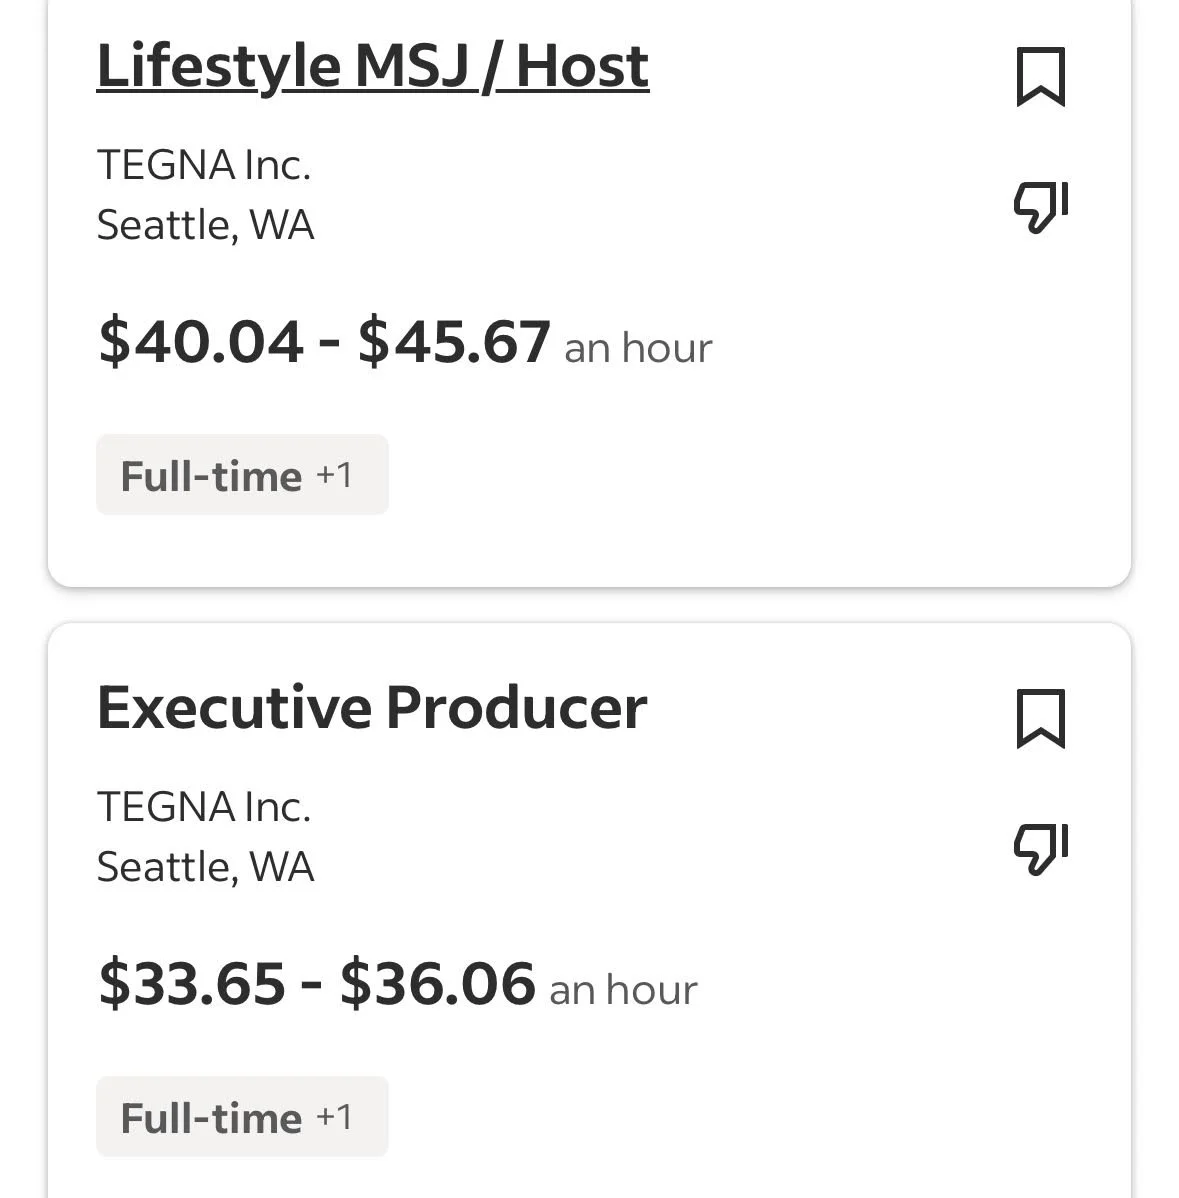This screenshot has height=1198, width=1179.
Task: Click the $33.65 - $36.06 salary range
Action: (x=316, y=983)
